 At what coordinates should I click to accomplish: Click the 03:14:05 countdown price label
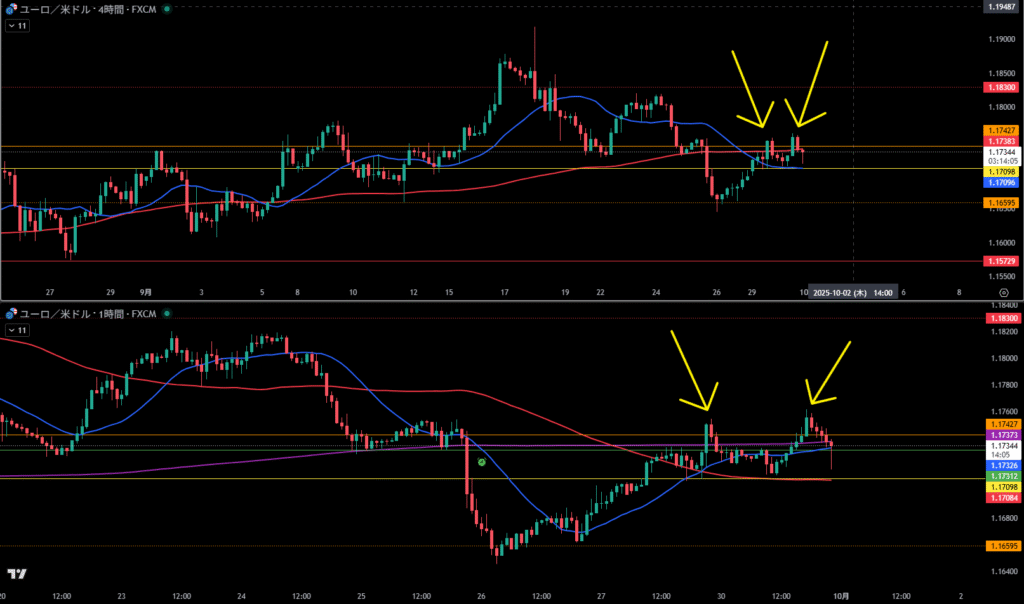point(1002,160)
